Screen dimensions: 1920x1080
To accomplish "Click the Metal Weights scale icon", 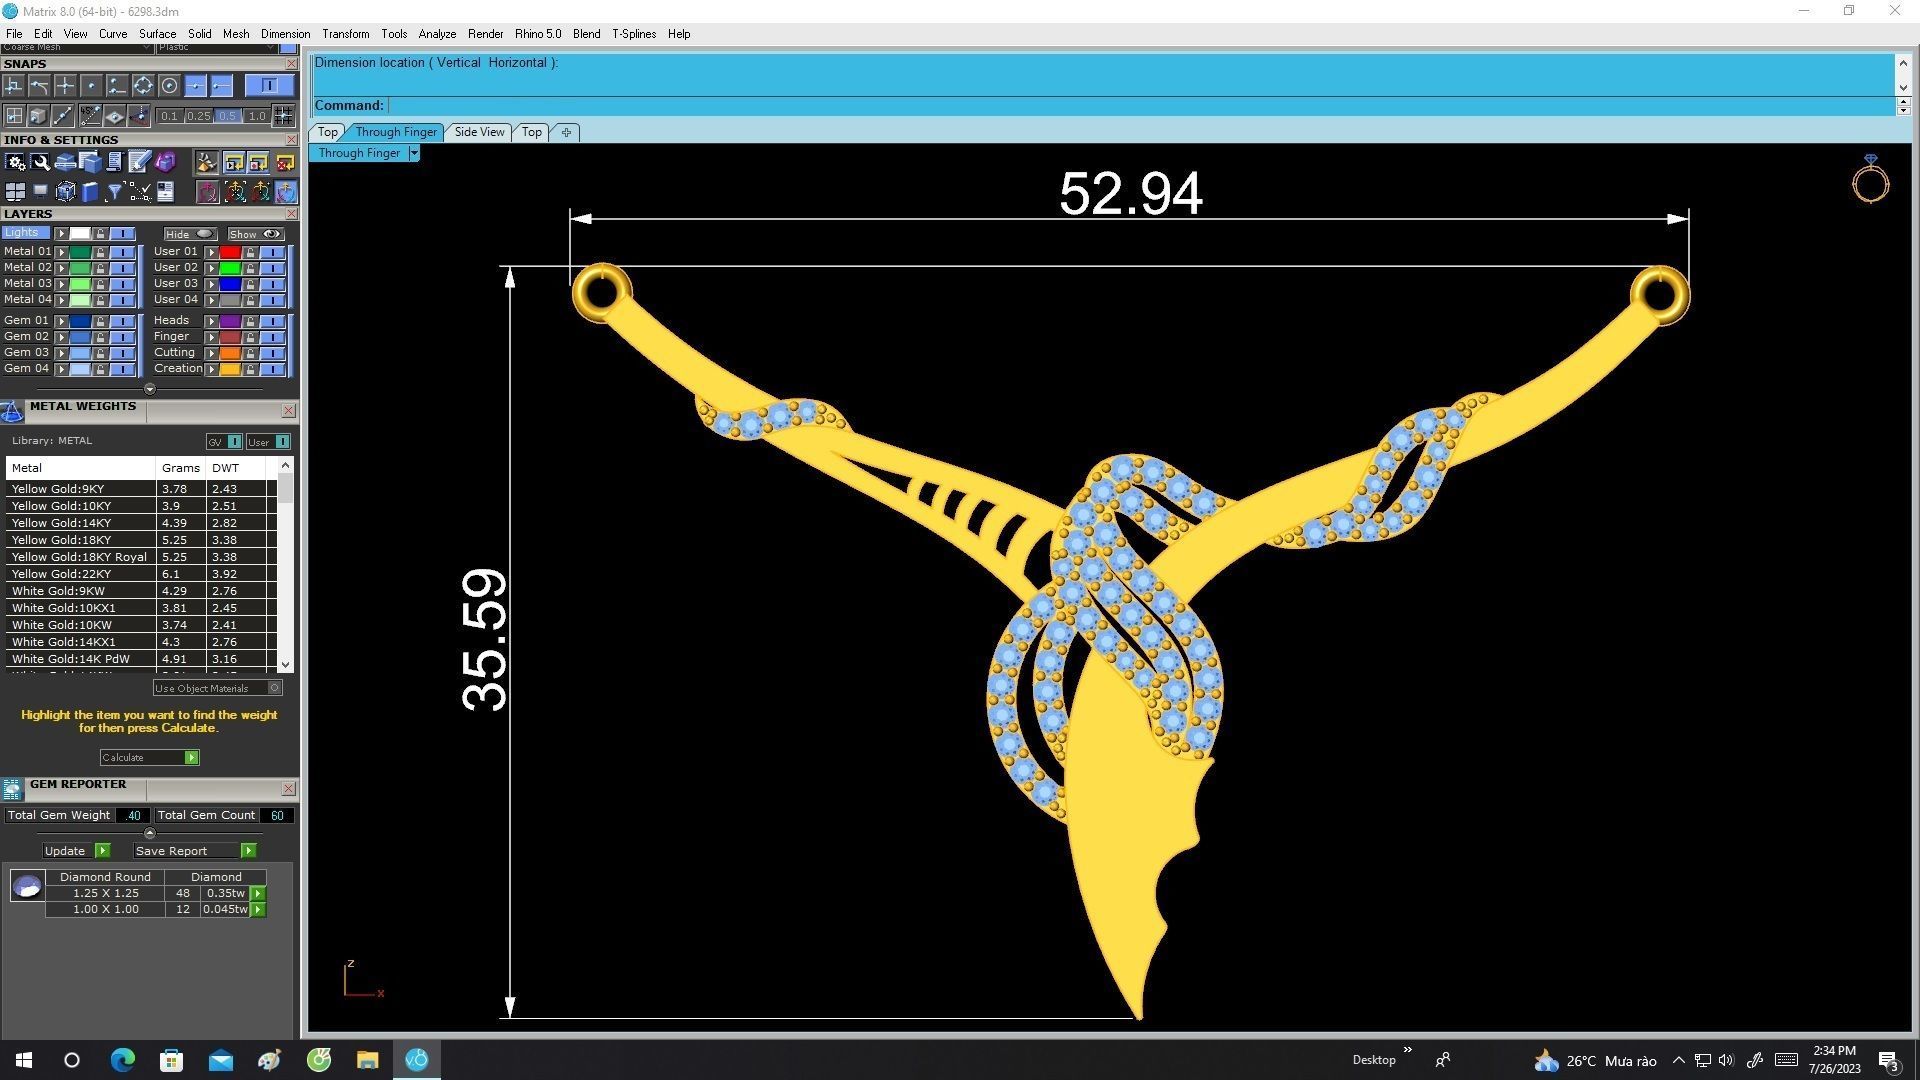I will [x=12, y=411].
